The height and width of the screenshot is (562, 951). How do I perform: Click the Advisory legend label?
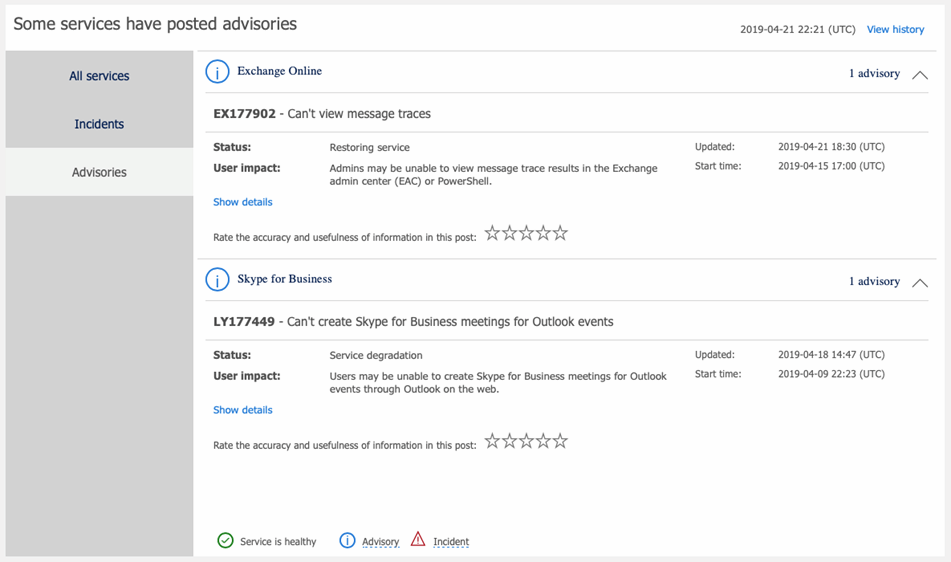point(380,541)
